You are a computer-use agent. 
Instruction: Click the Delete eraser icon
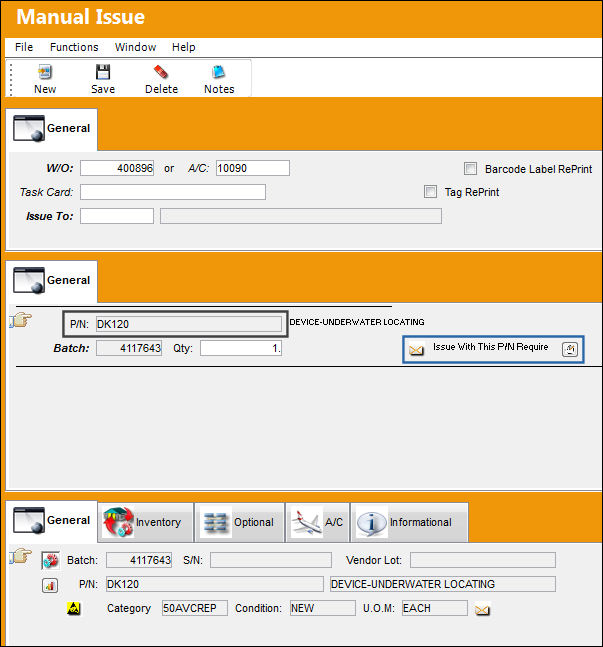pyautogui.click(x=161, y=72)
